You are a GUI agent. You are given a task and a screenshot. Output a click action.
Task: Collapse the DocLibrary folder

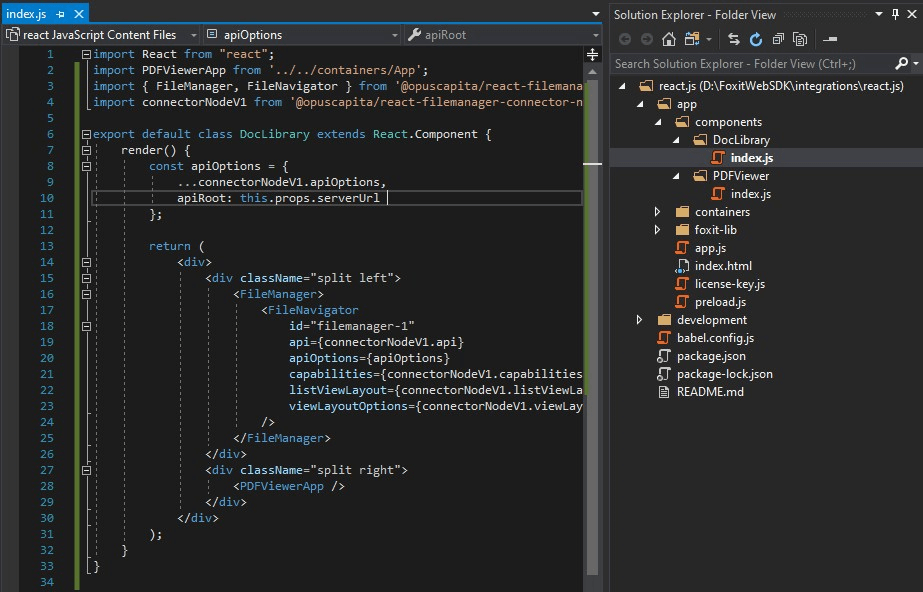click(x=676, y=140)
